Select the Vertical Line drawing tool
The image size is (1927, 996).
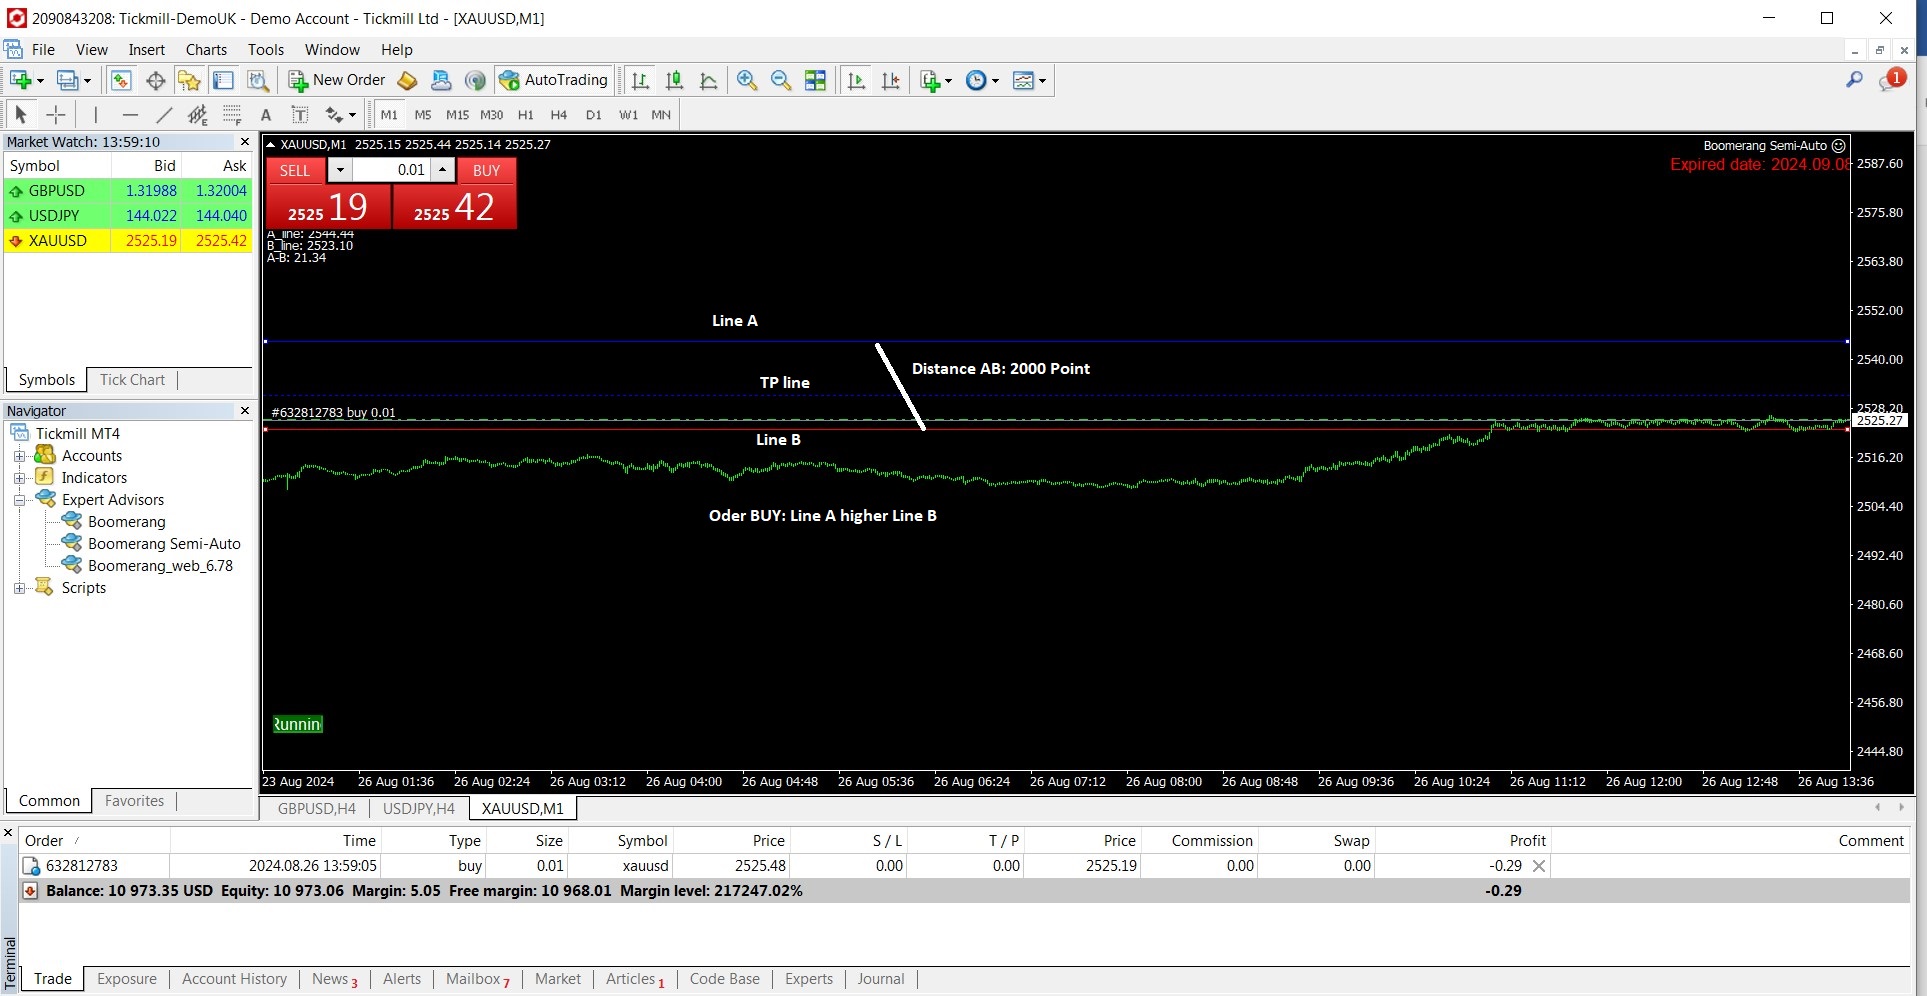pos(96,114)
